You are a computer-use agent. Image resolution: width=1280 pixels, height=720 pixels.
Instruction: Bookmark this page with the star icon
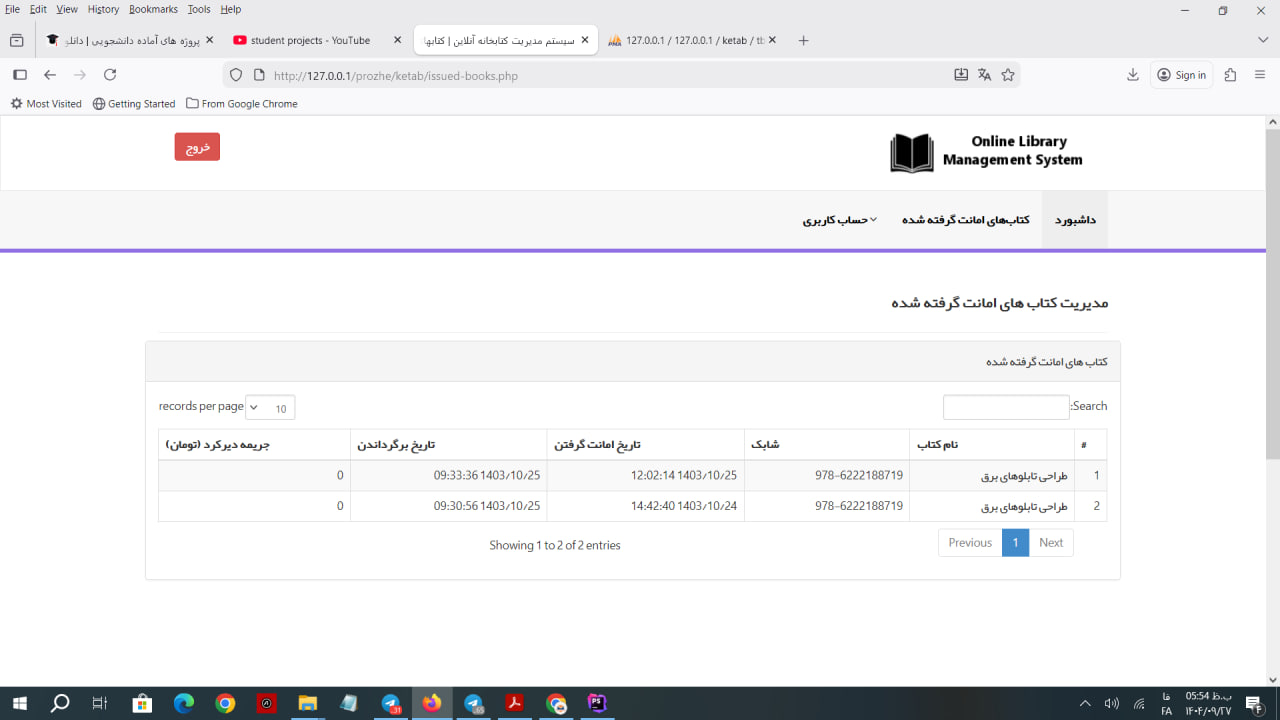(x=1008, y=75)
